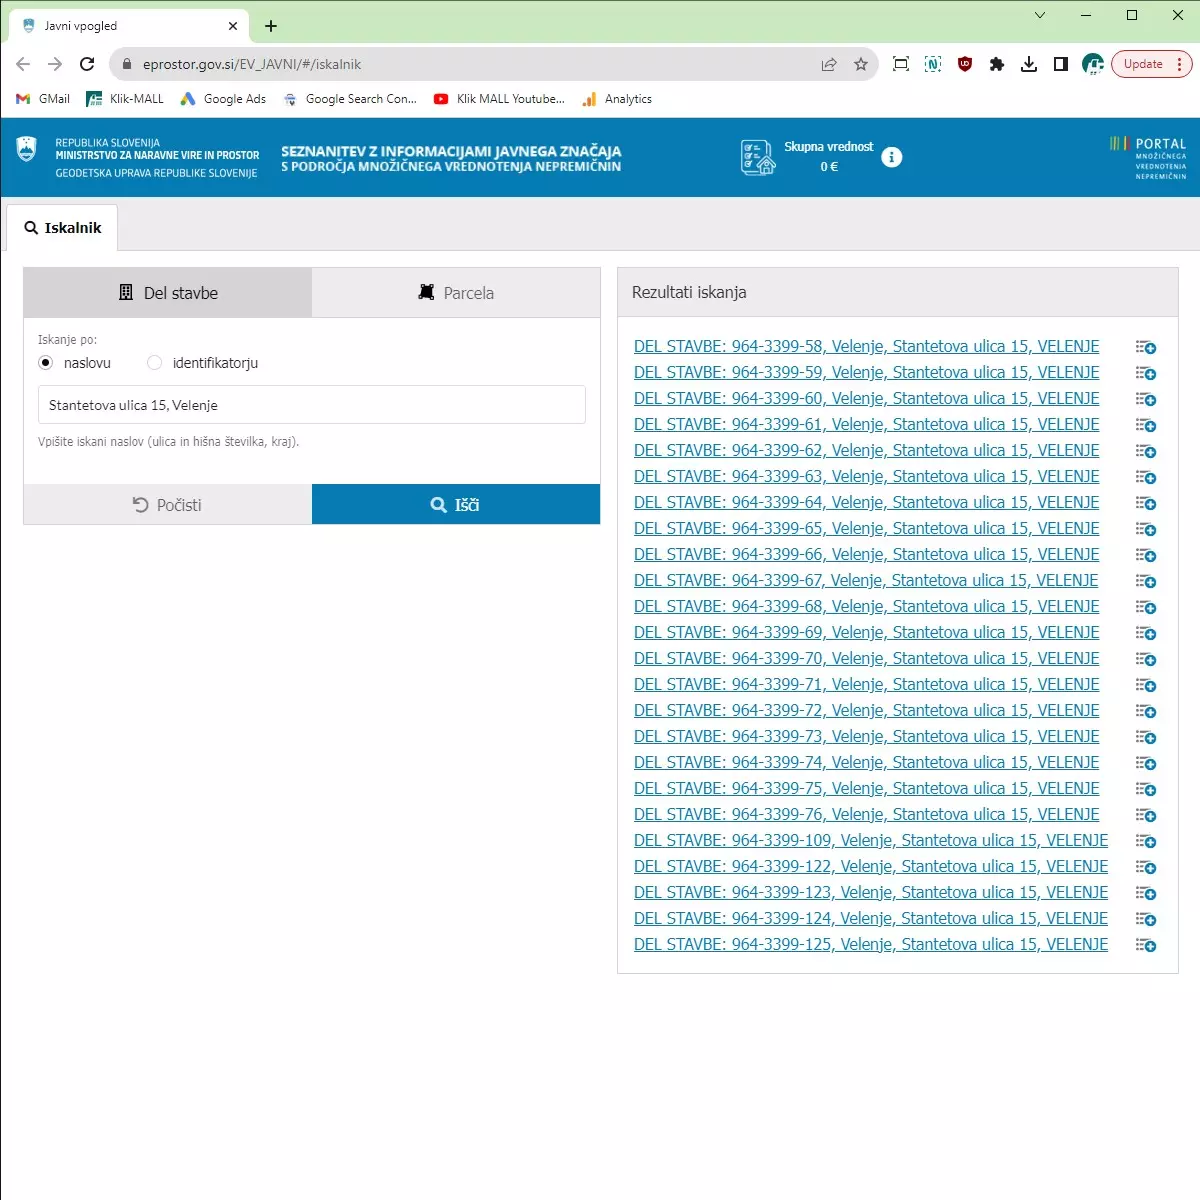The image size is (1200, 1200).
Task: Click add-to-list icon beside 964-3399-125
Action: coord(1146,945)
